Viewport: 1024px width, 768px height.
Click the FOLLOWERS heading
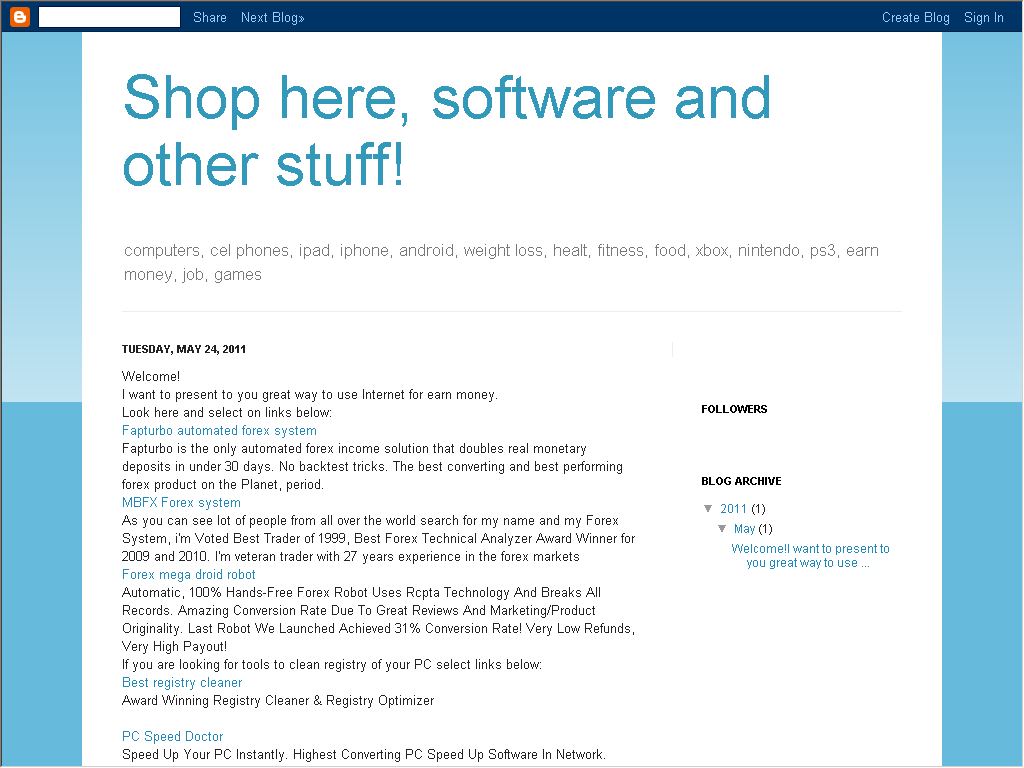734,409
